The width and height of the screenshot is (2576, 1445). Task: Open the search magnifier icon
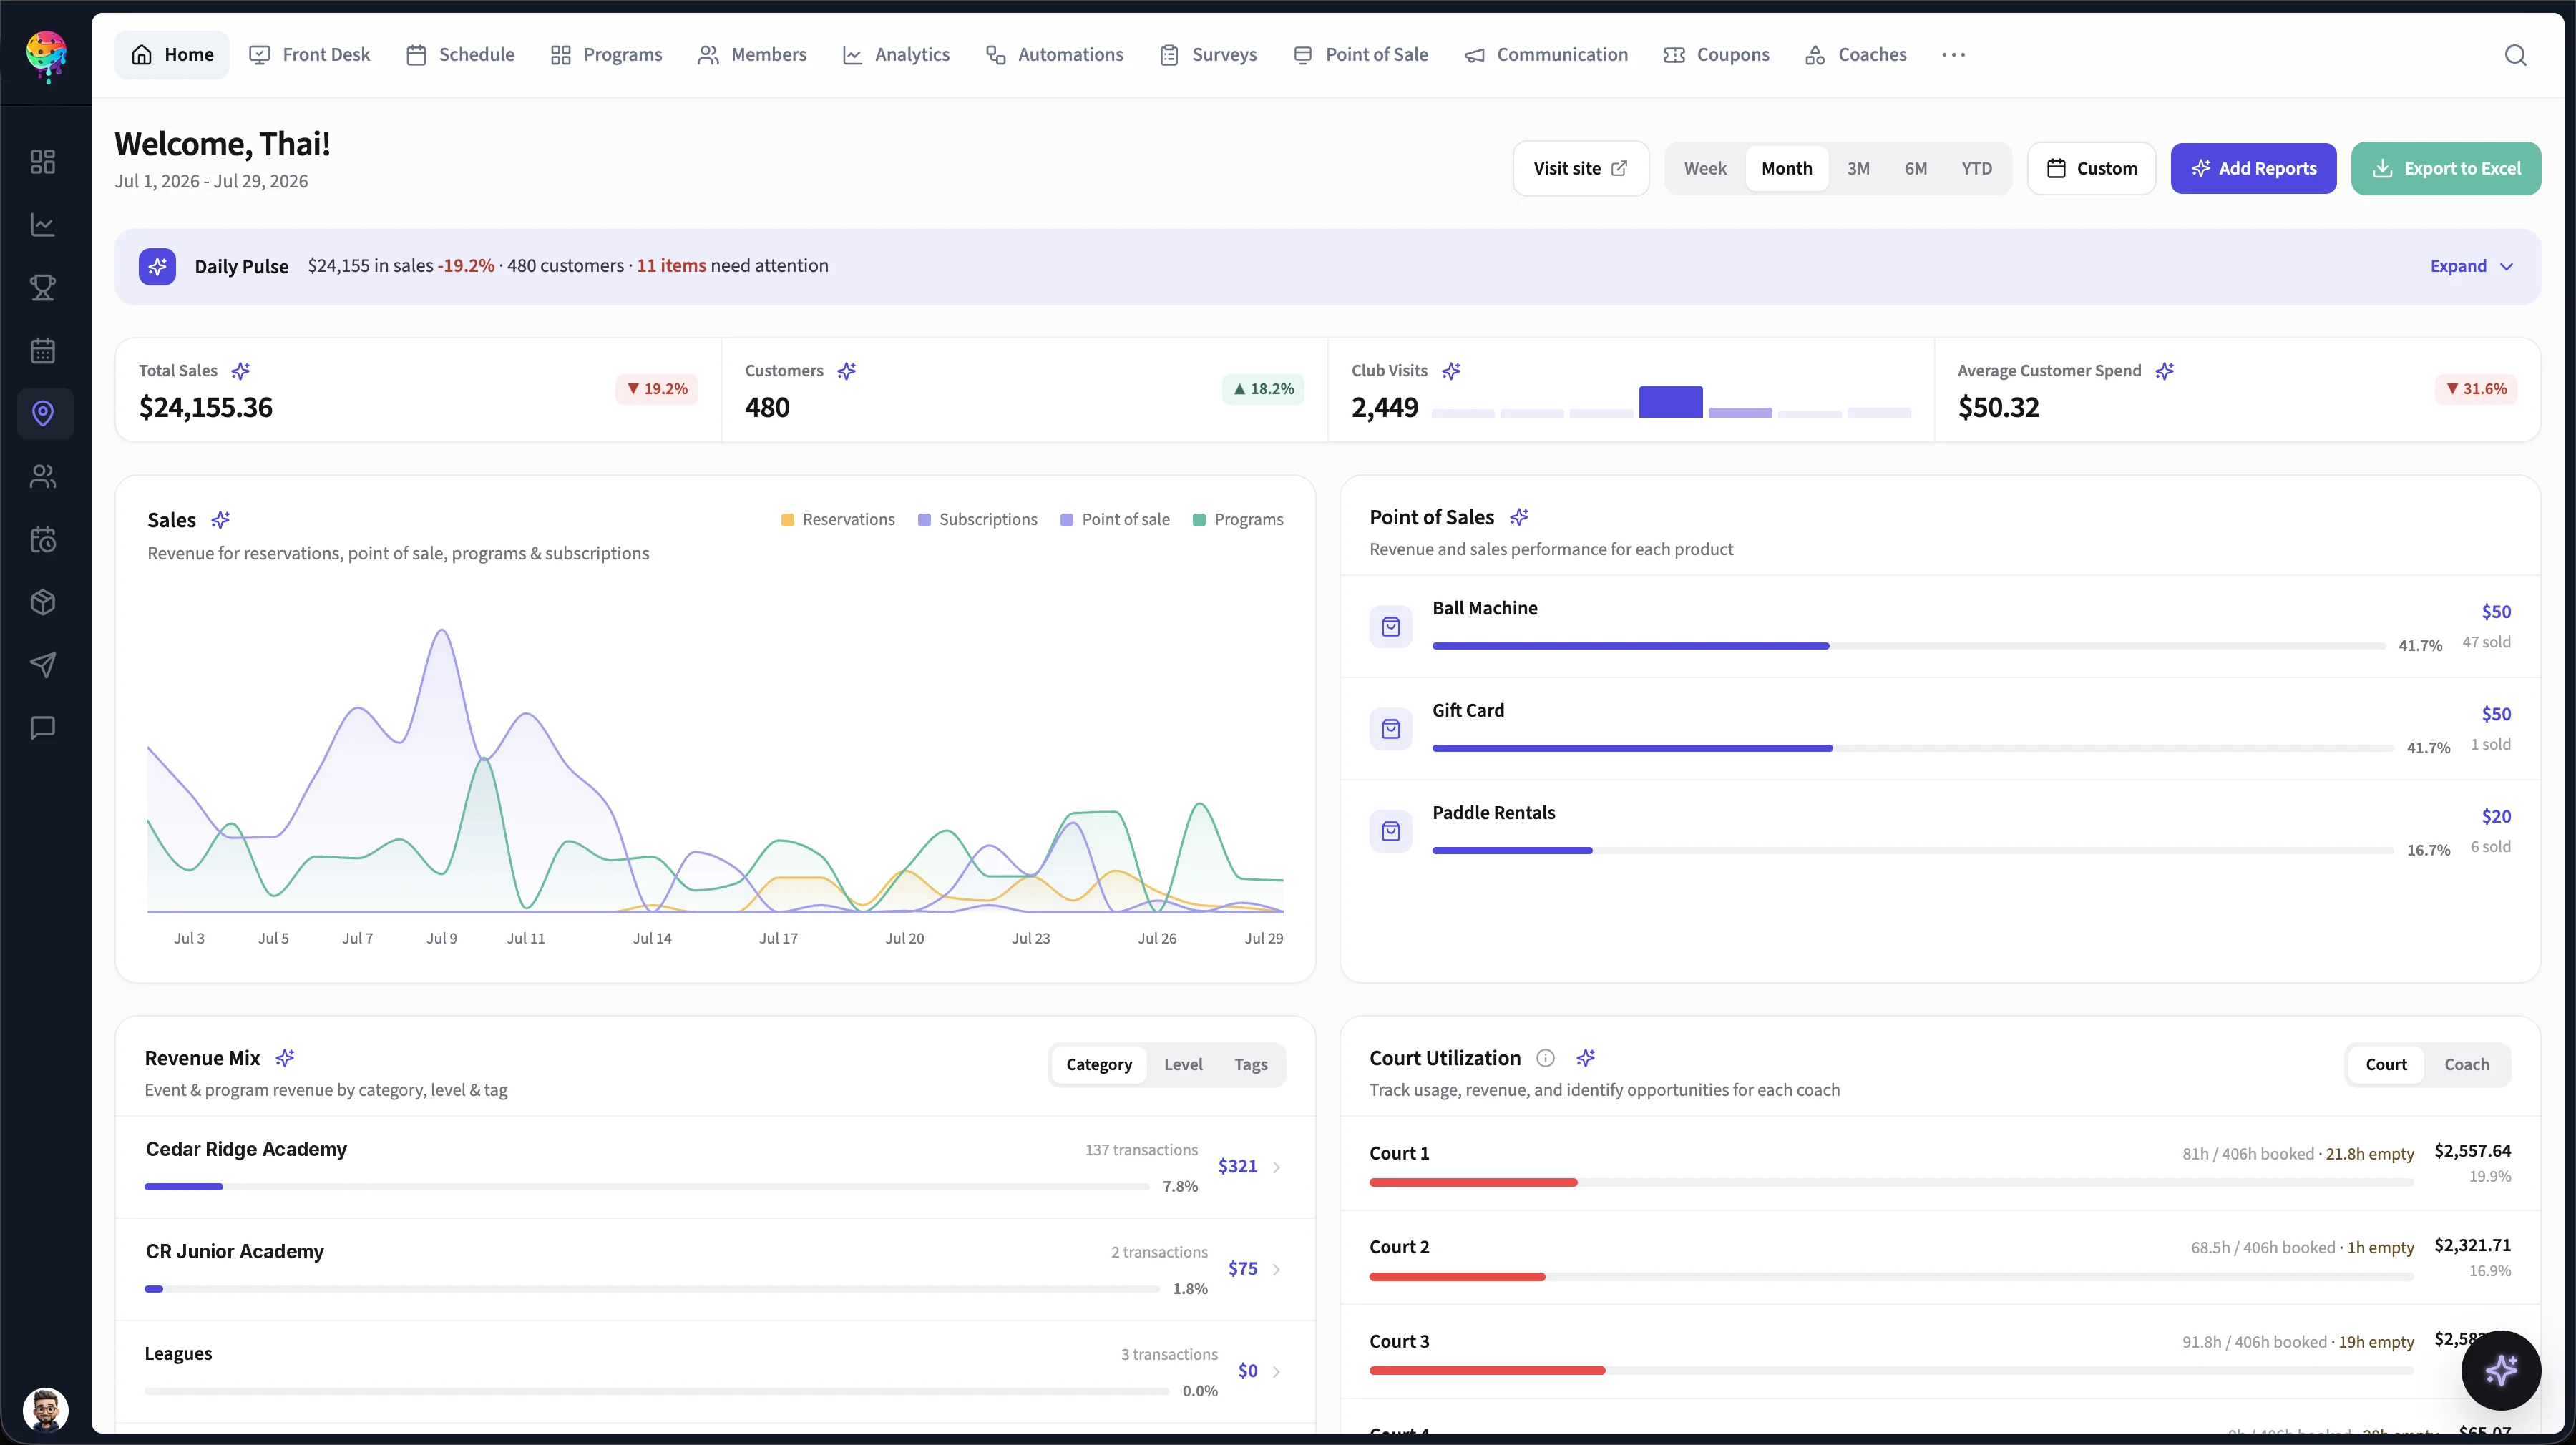tap(2515, 55)
